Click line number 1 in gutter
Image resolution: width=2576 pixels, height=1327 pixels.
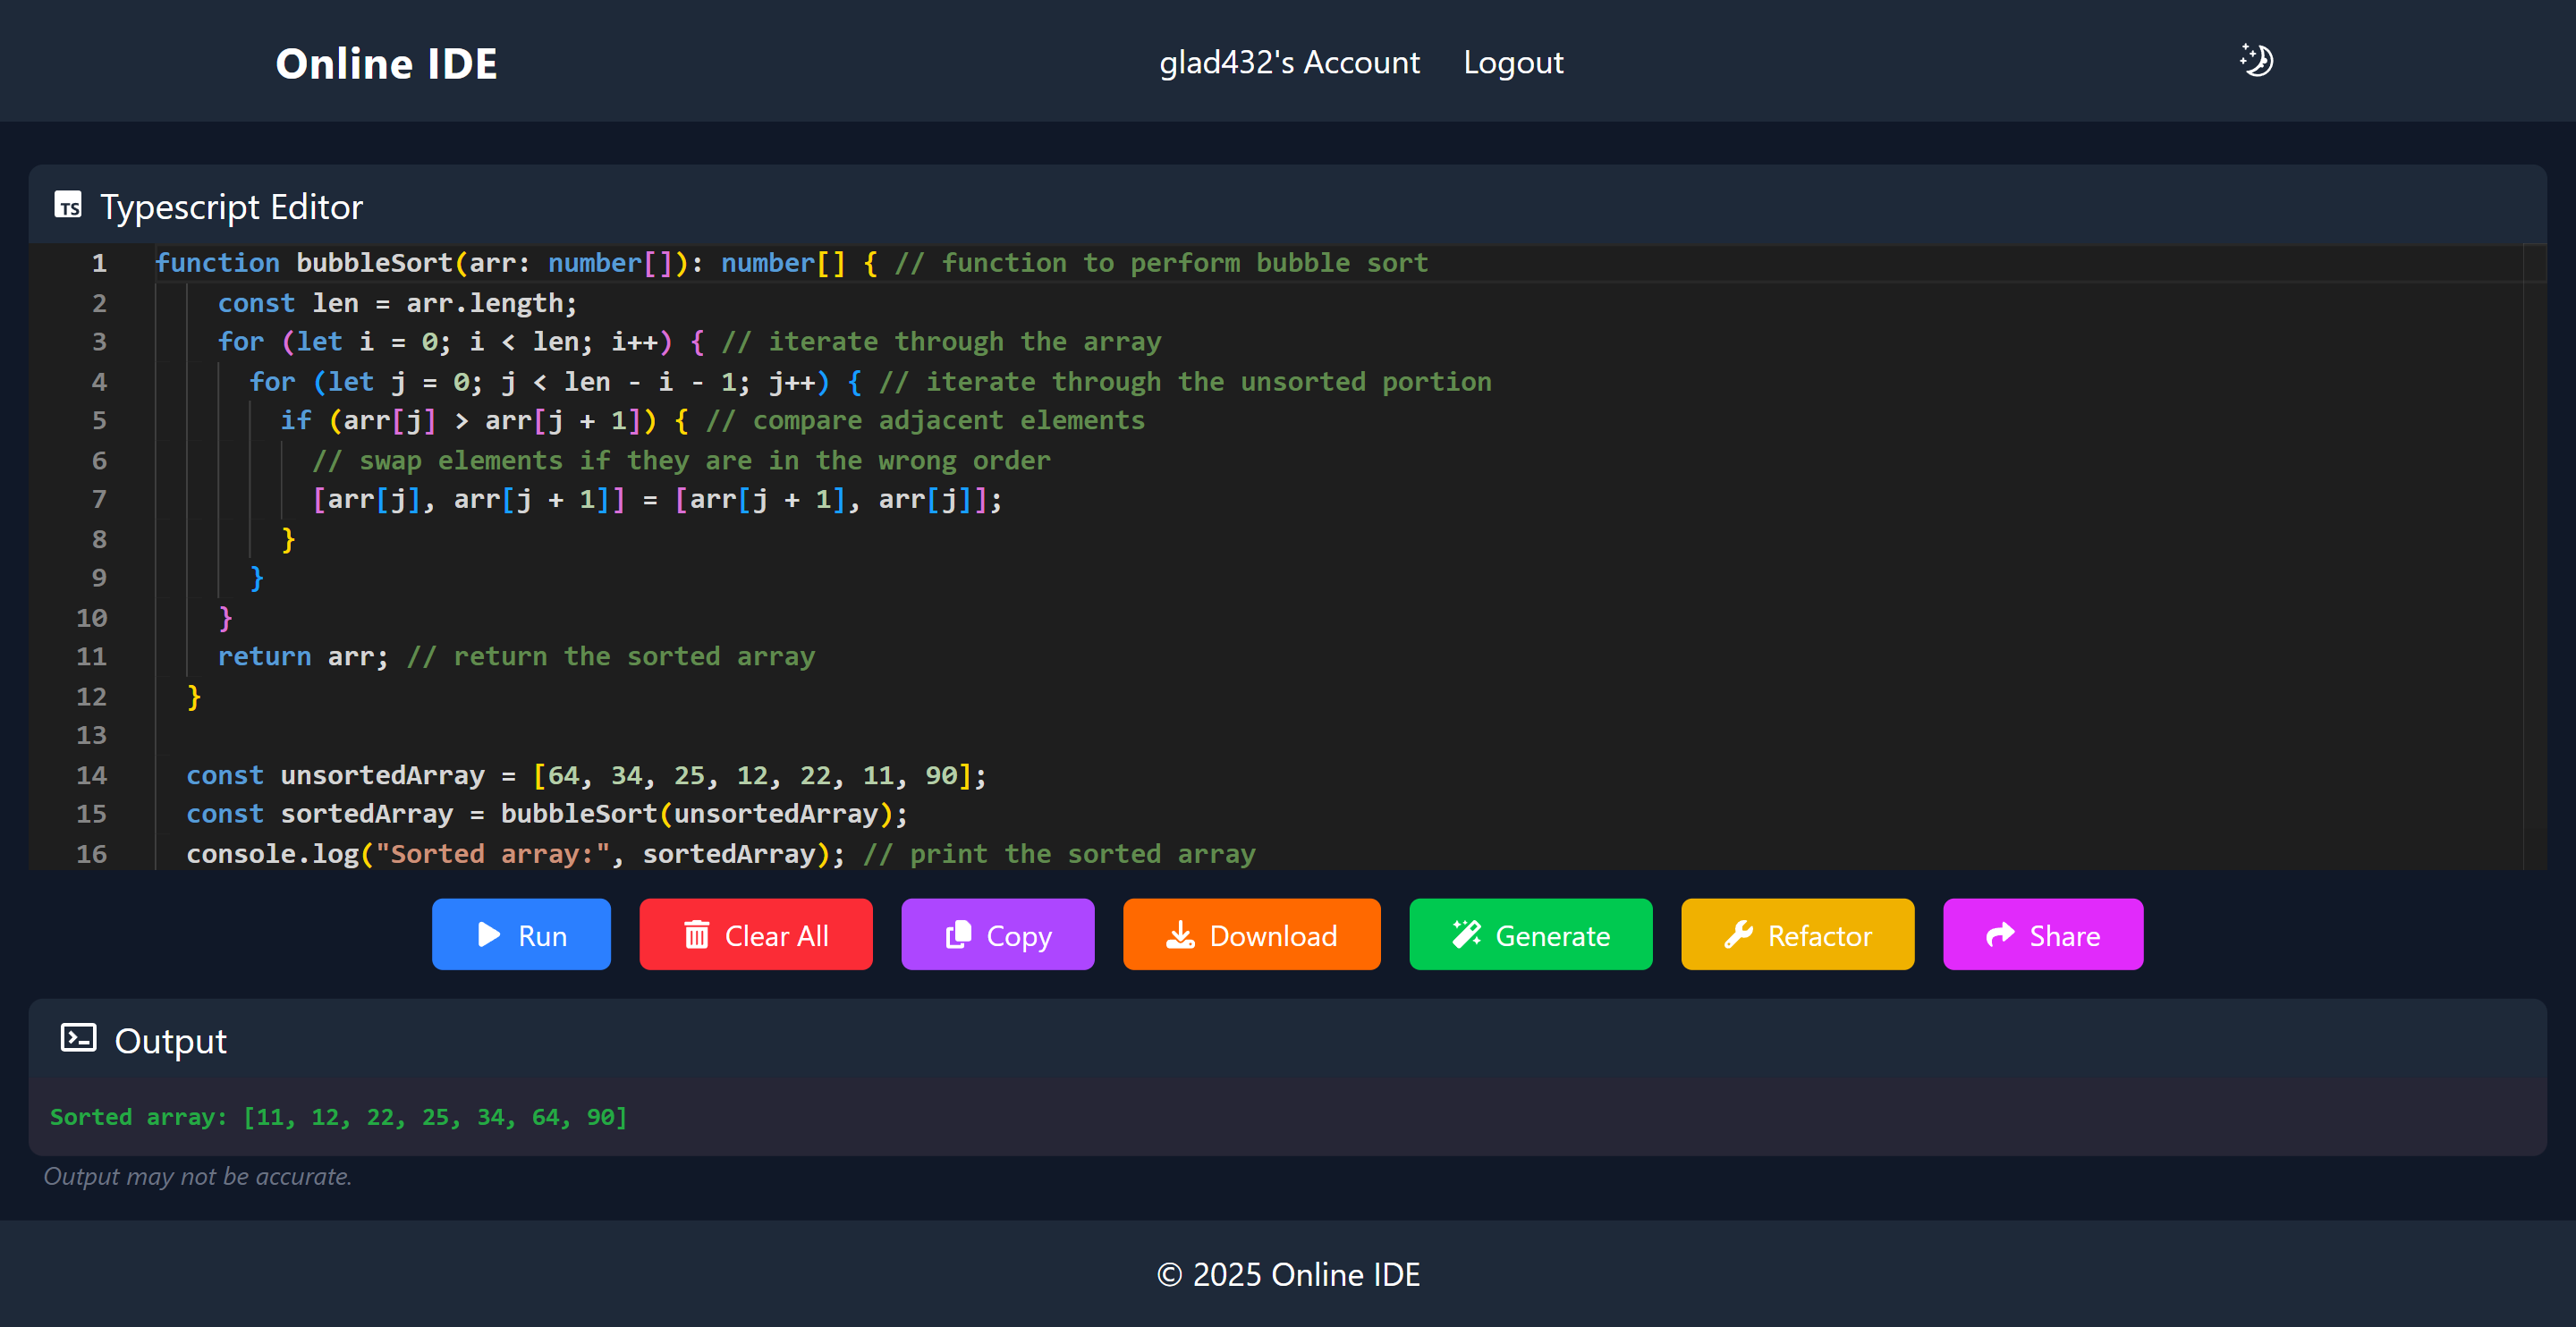[99, 263]
